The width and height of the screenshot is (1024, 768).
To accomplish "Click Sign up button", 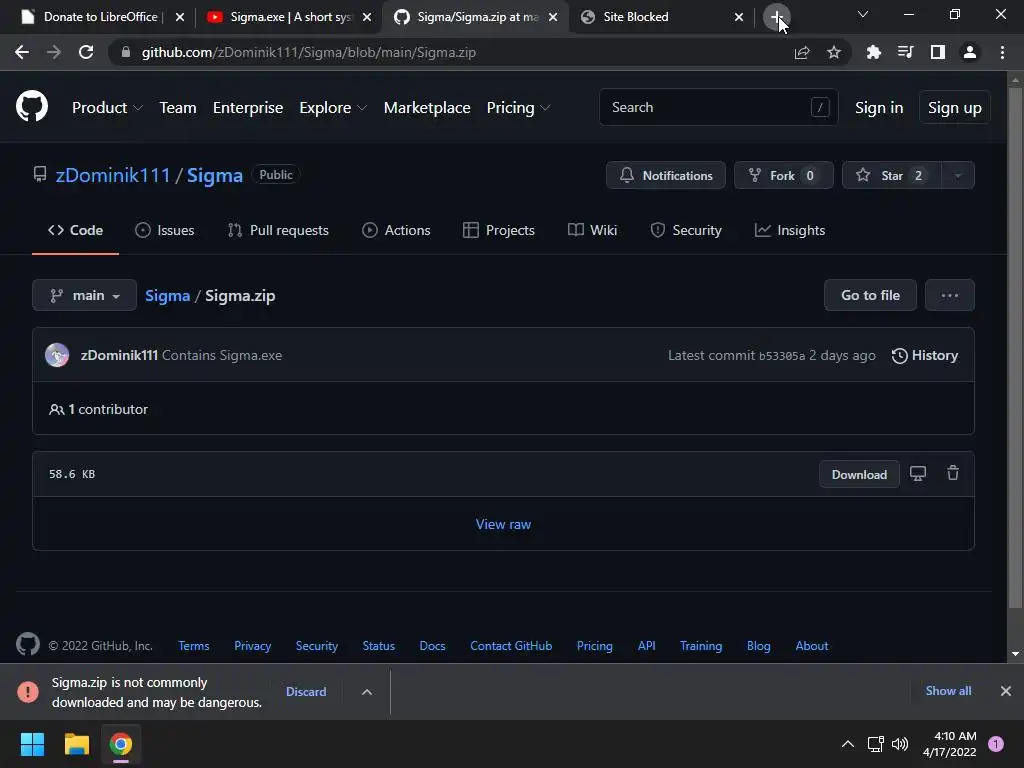I will coord(954,107).
